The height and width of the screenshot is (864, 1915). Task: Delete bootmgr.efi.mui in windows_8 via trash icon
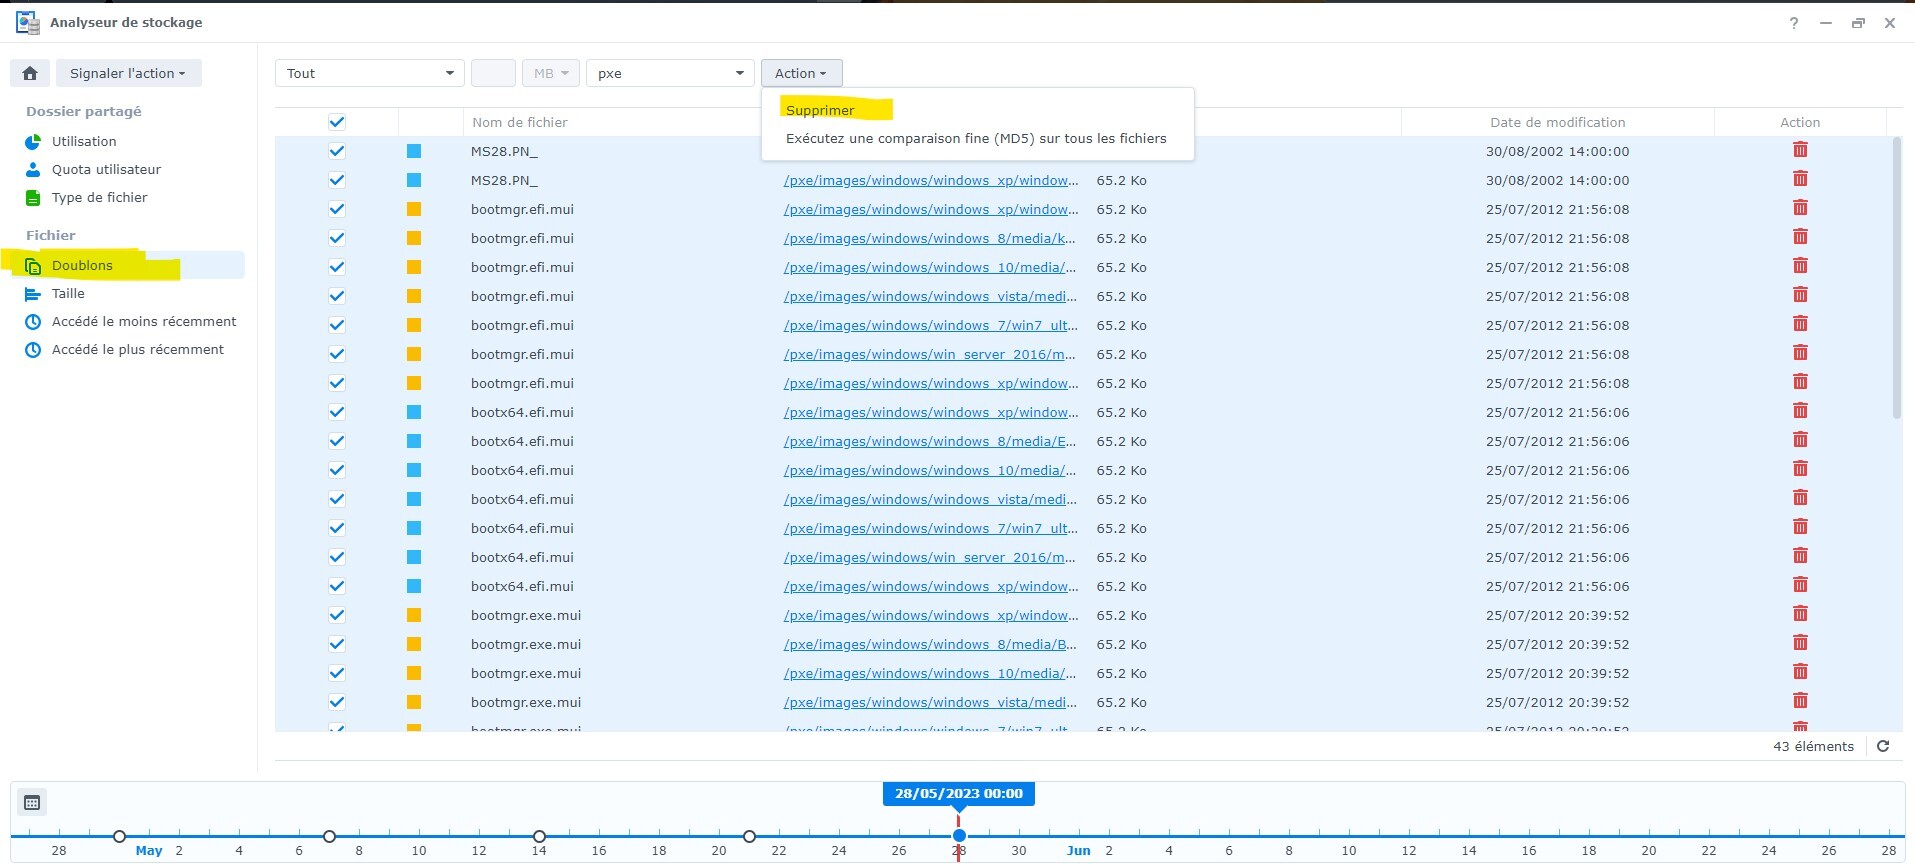pyautogui.click(x=1800, y=237)
